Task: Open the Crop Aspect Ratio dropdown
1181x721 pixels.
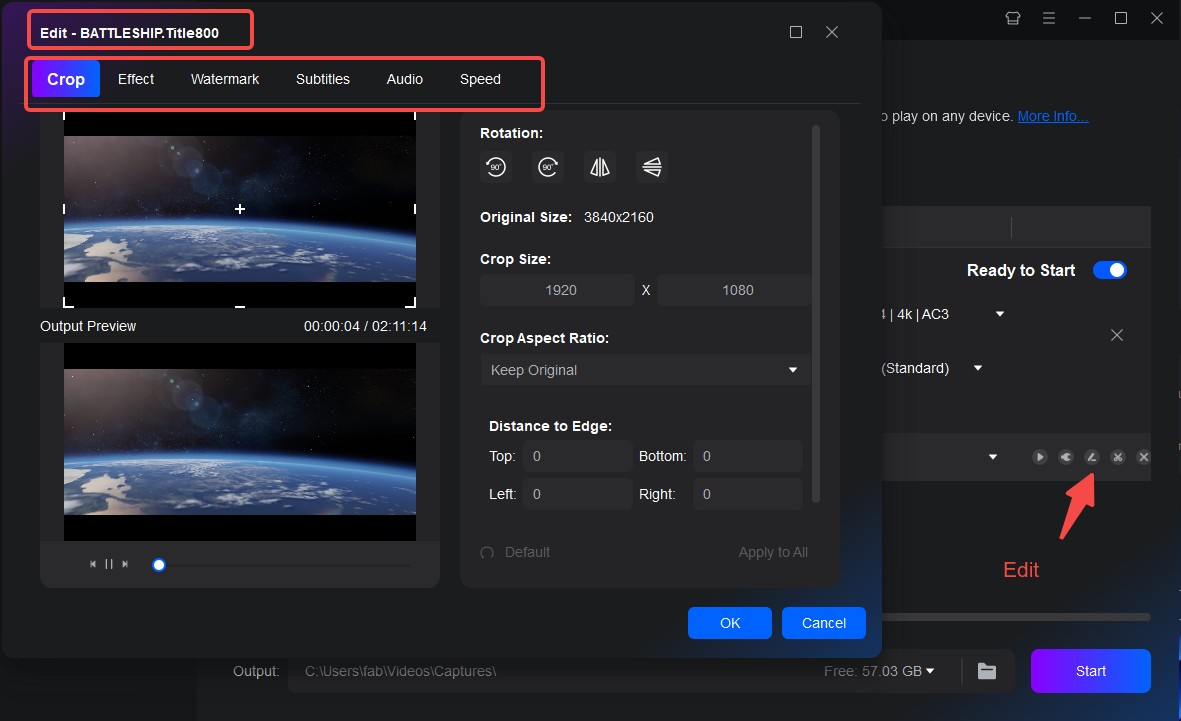Action: [645, 370]
